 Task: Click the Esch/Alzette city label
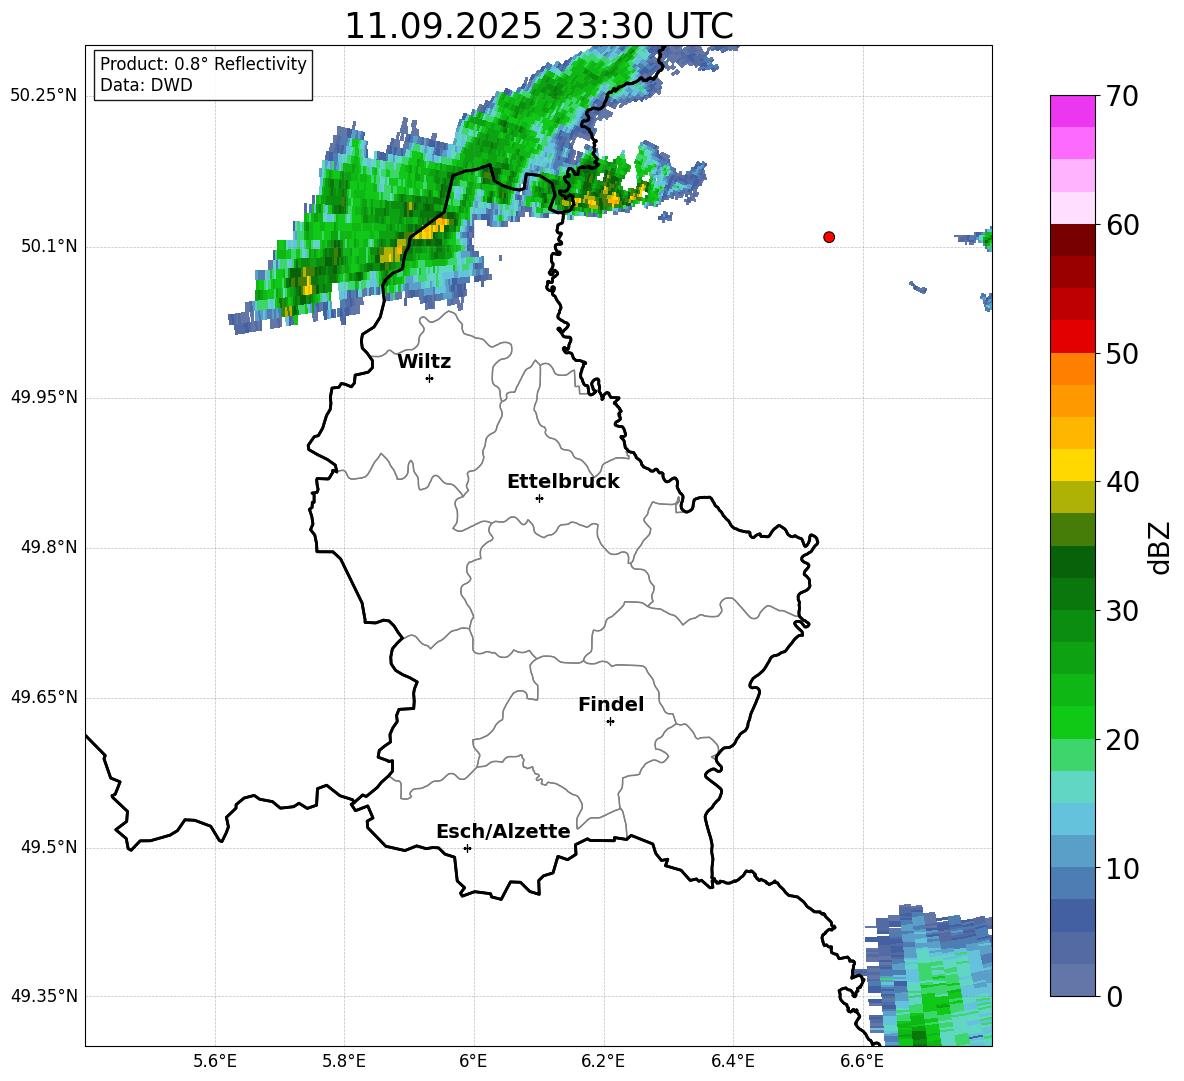(503, 831)
